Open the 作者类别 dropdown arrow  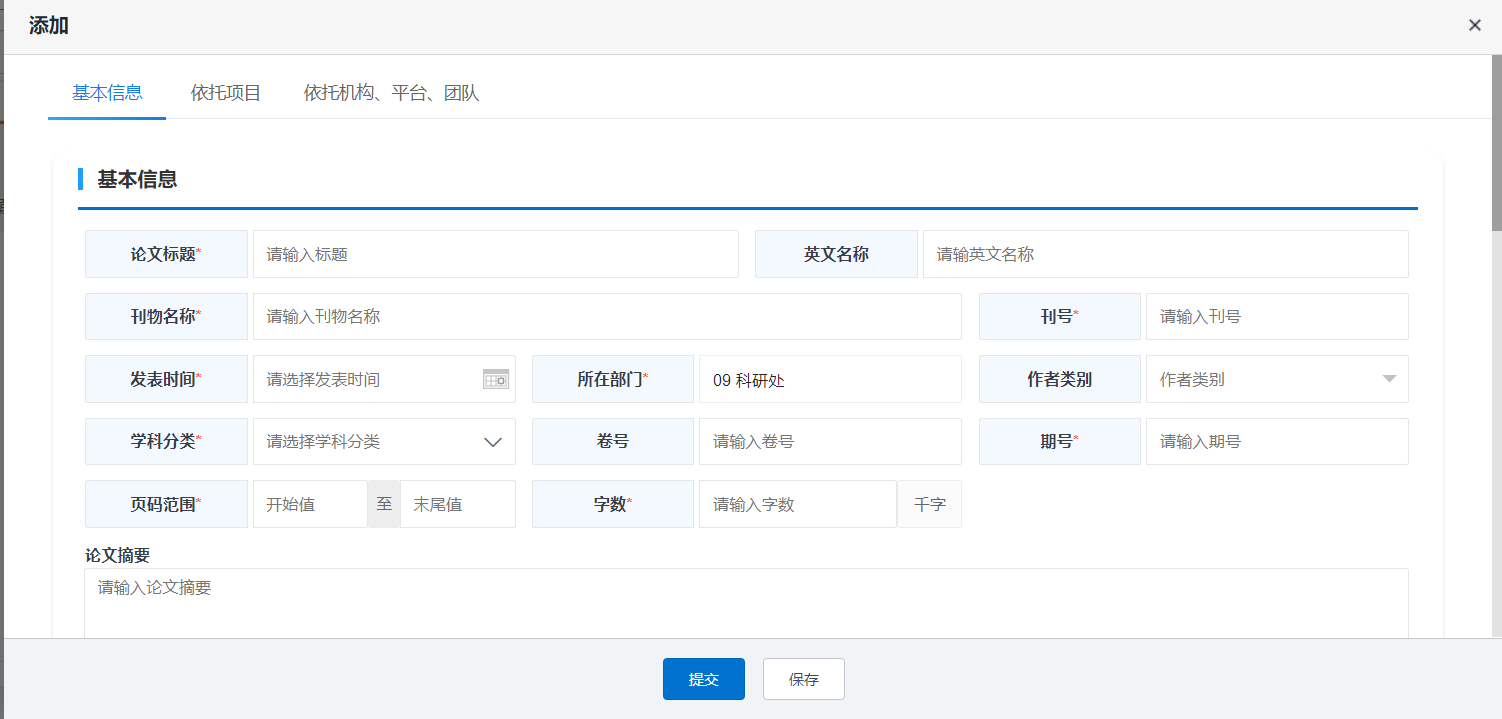pos(1388,379)
